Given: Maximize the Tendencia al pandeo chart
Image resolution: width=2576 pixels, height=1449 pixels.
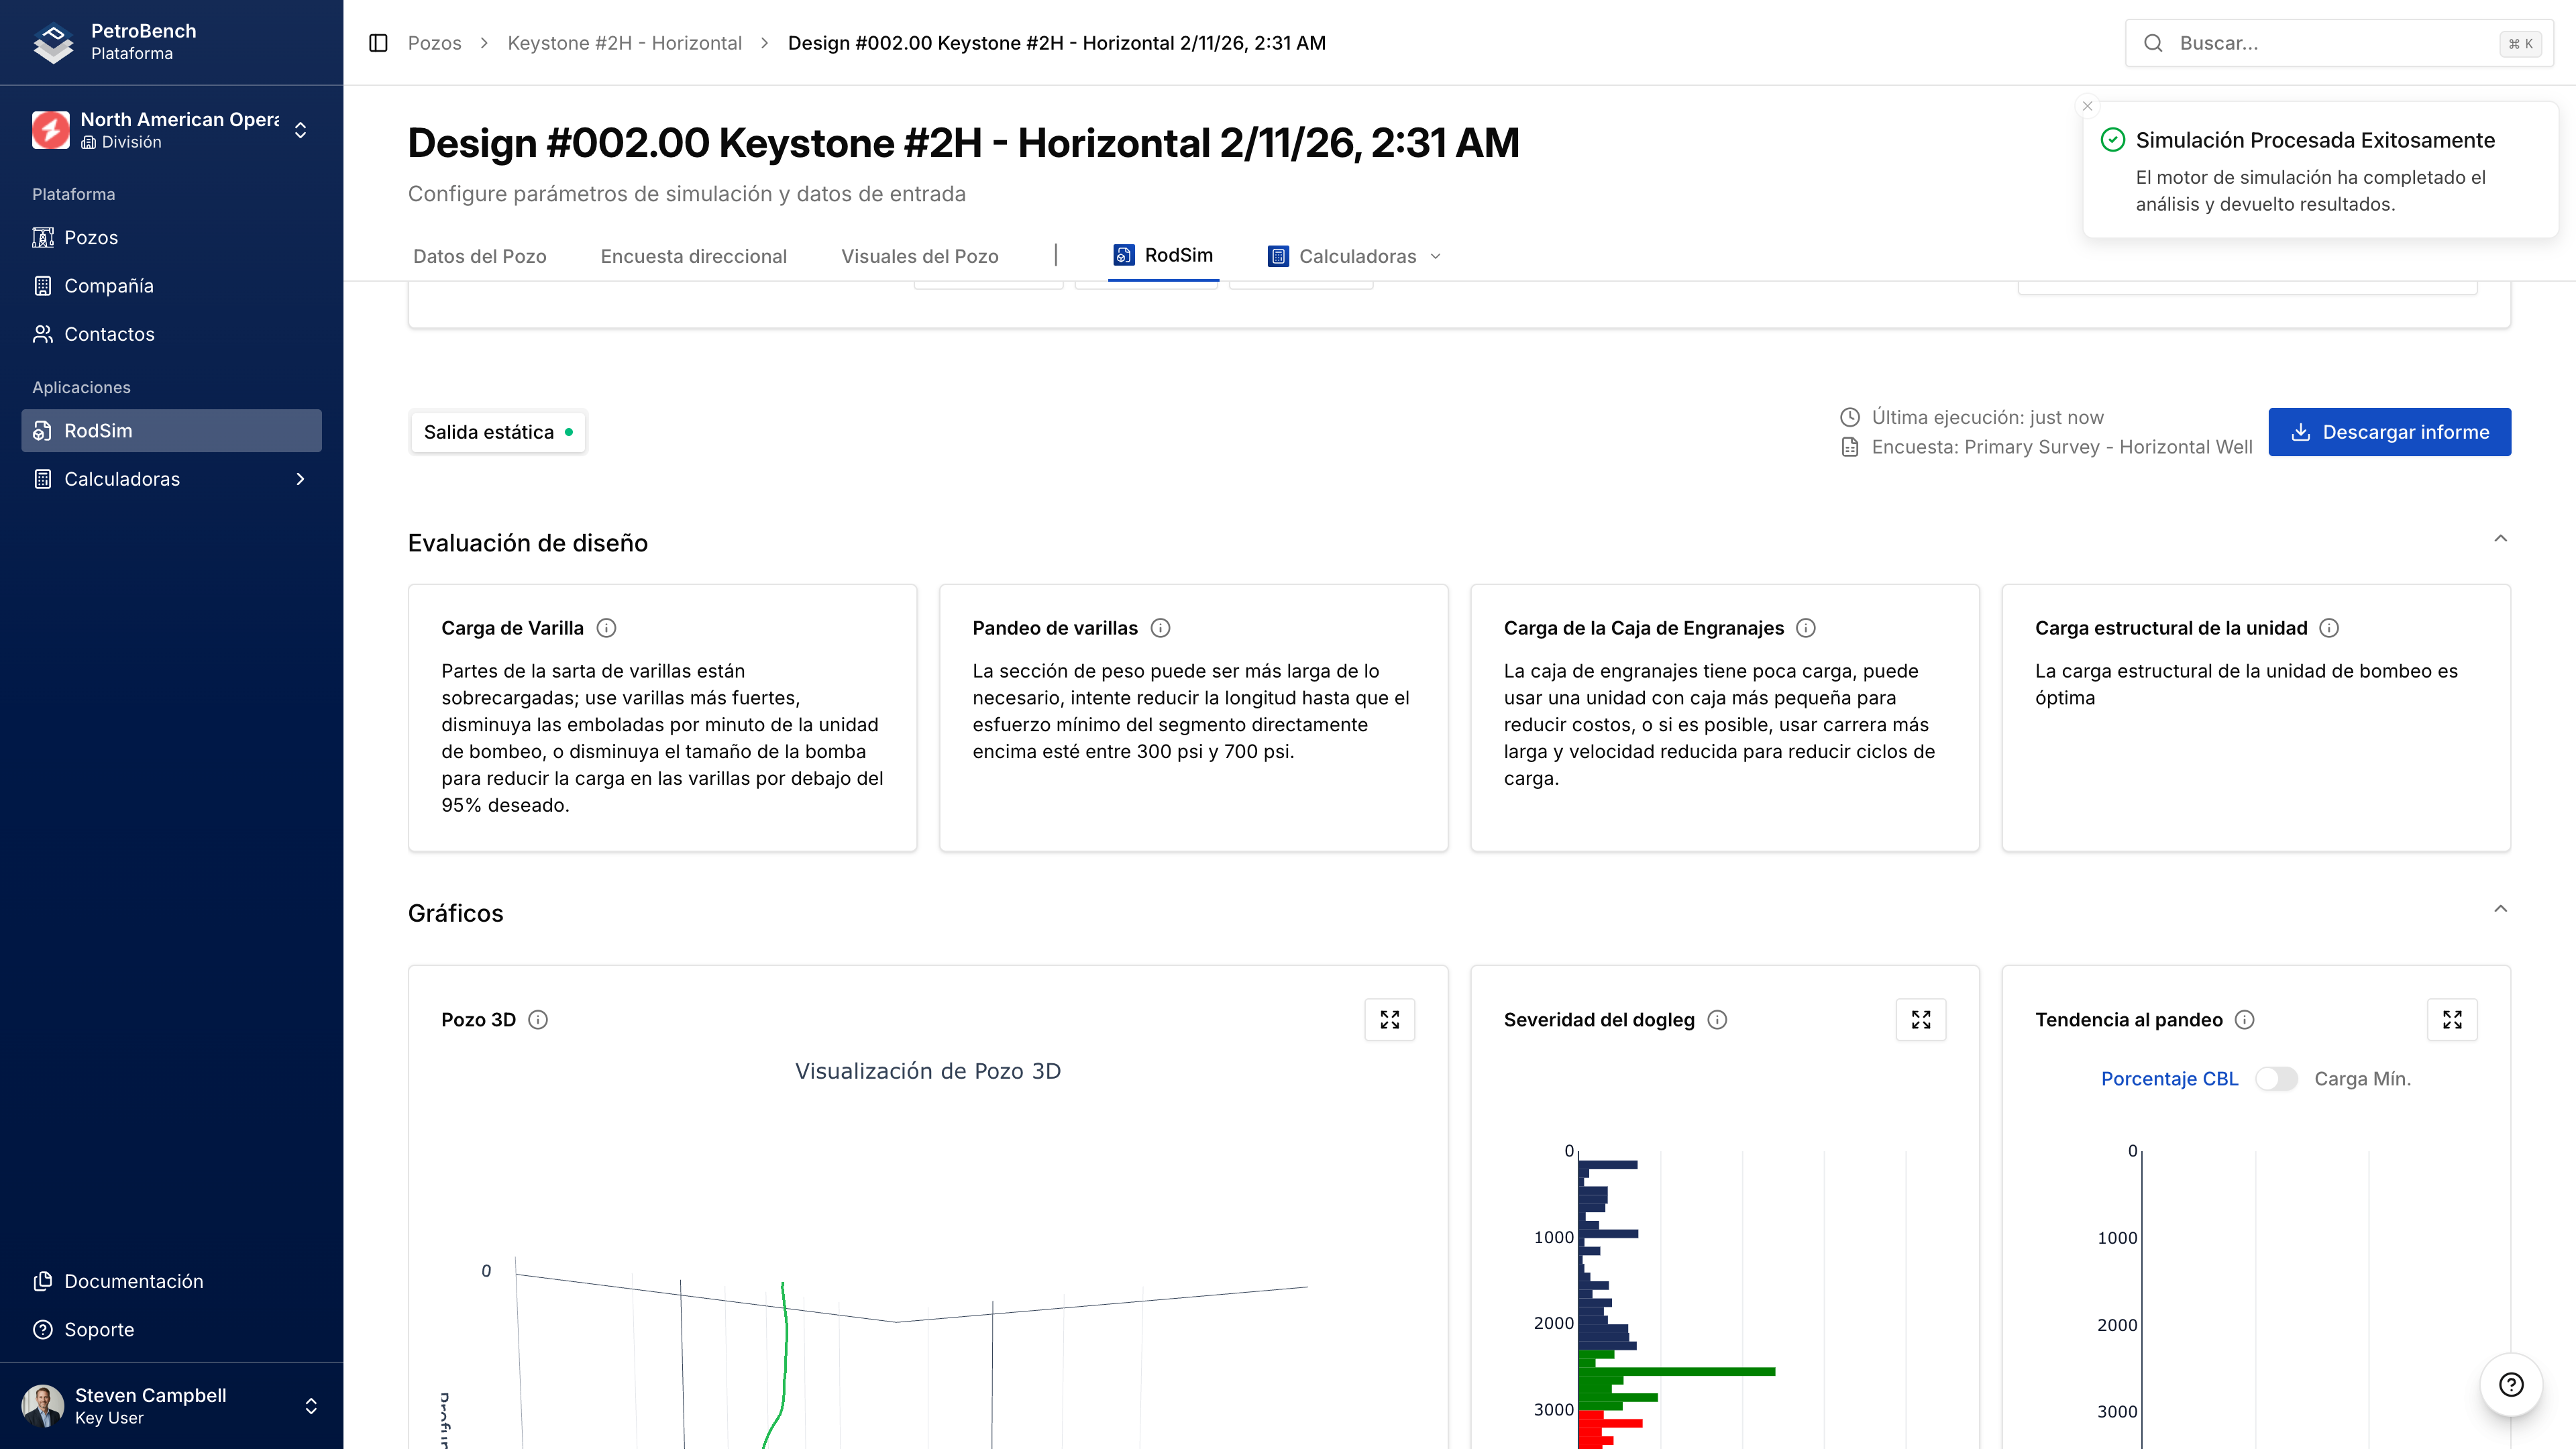Looking at the screenshot, I should [x=2451, y=1019].
